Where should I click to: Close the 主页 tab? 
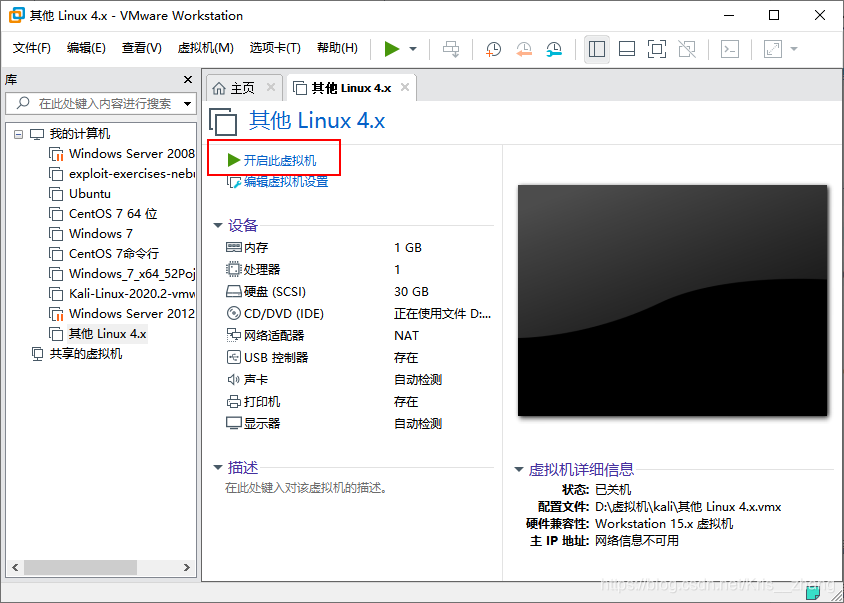pos(271,87)
